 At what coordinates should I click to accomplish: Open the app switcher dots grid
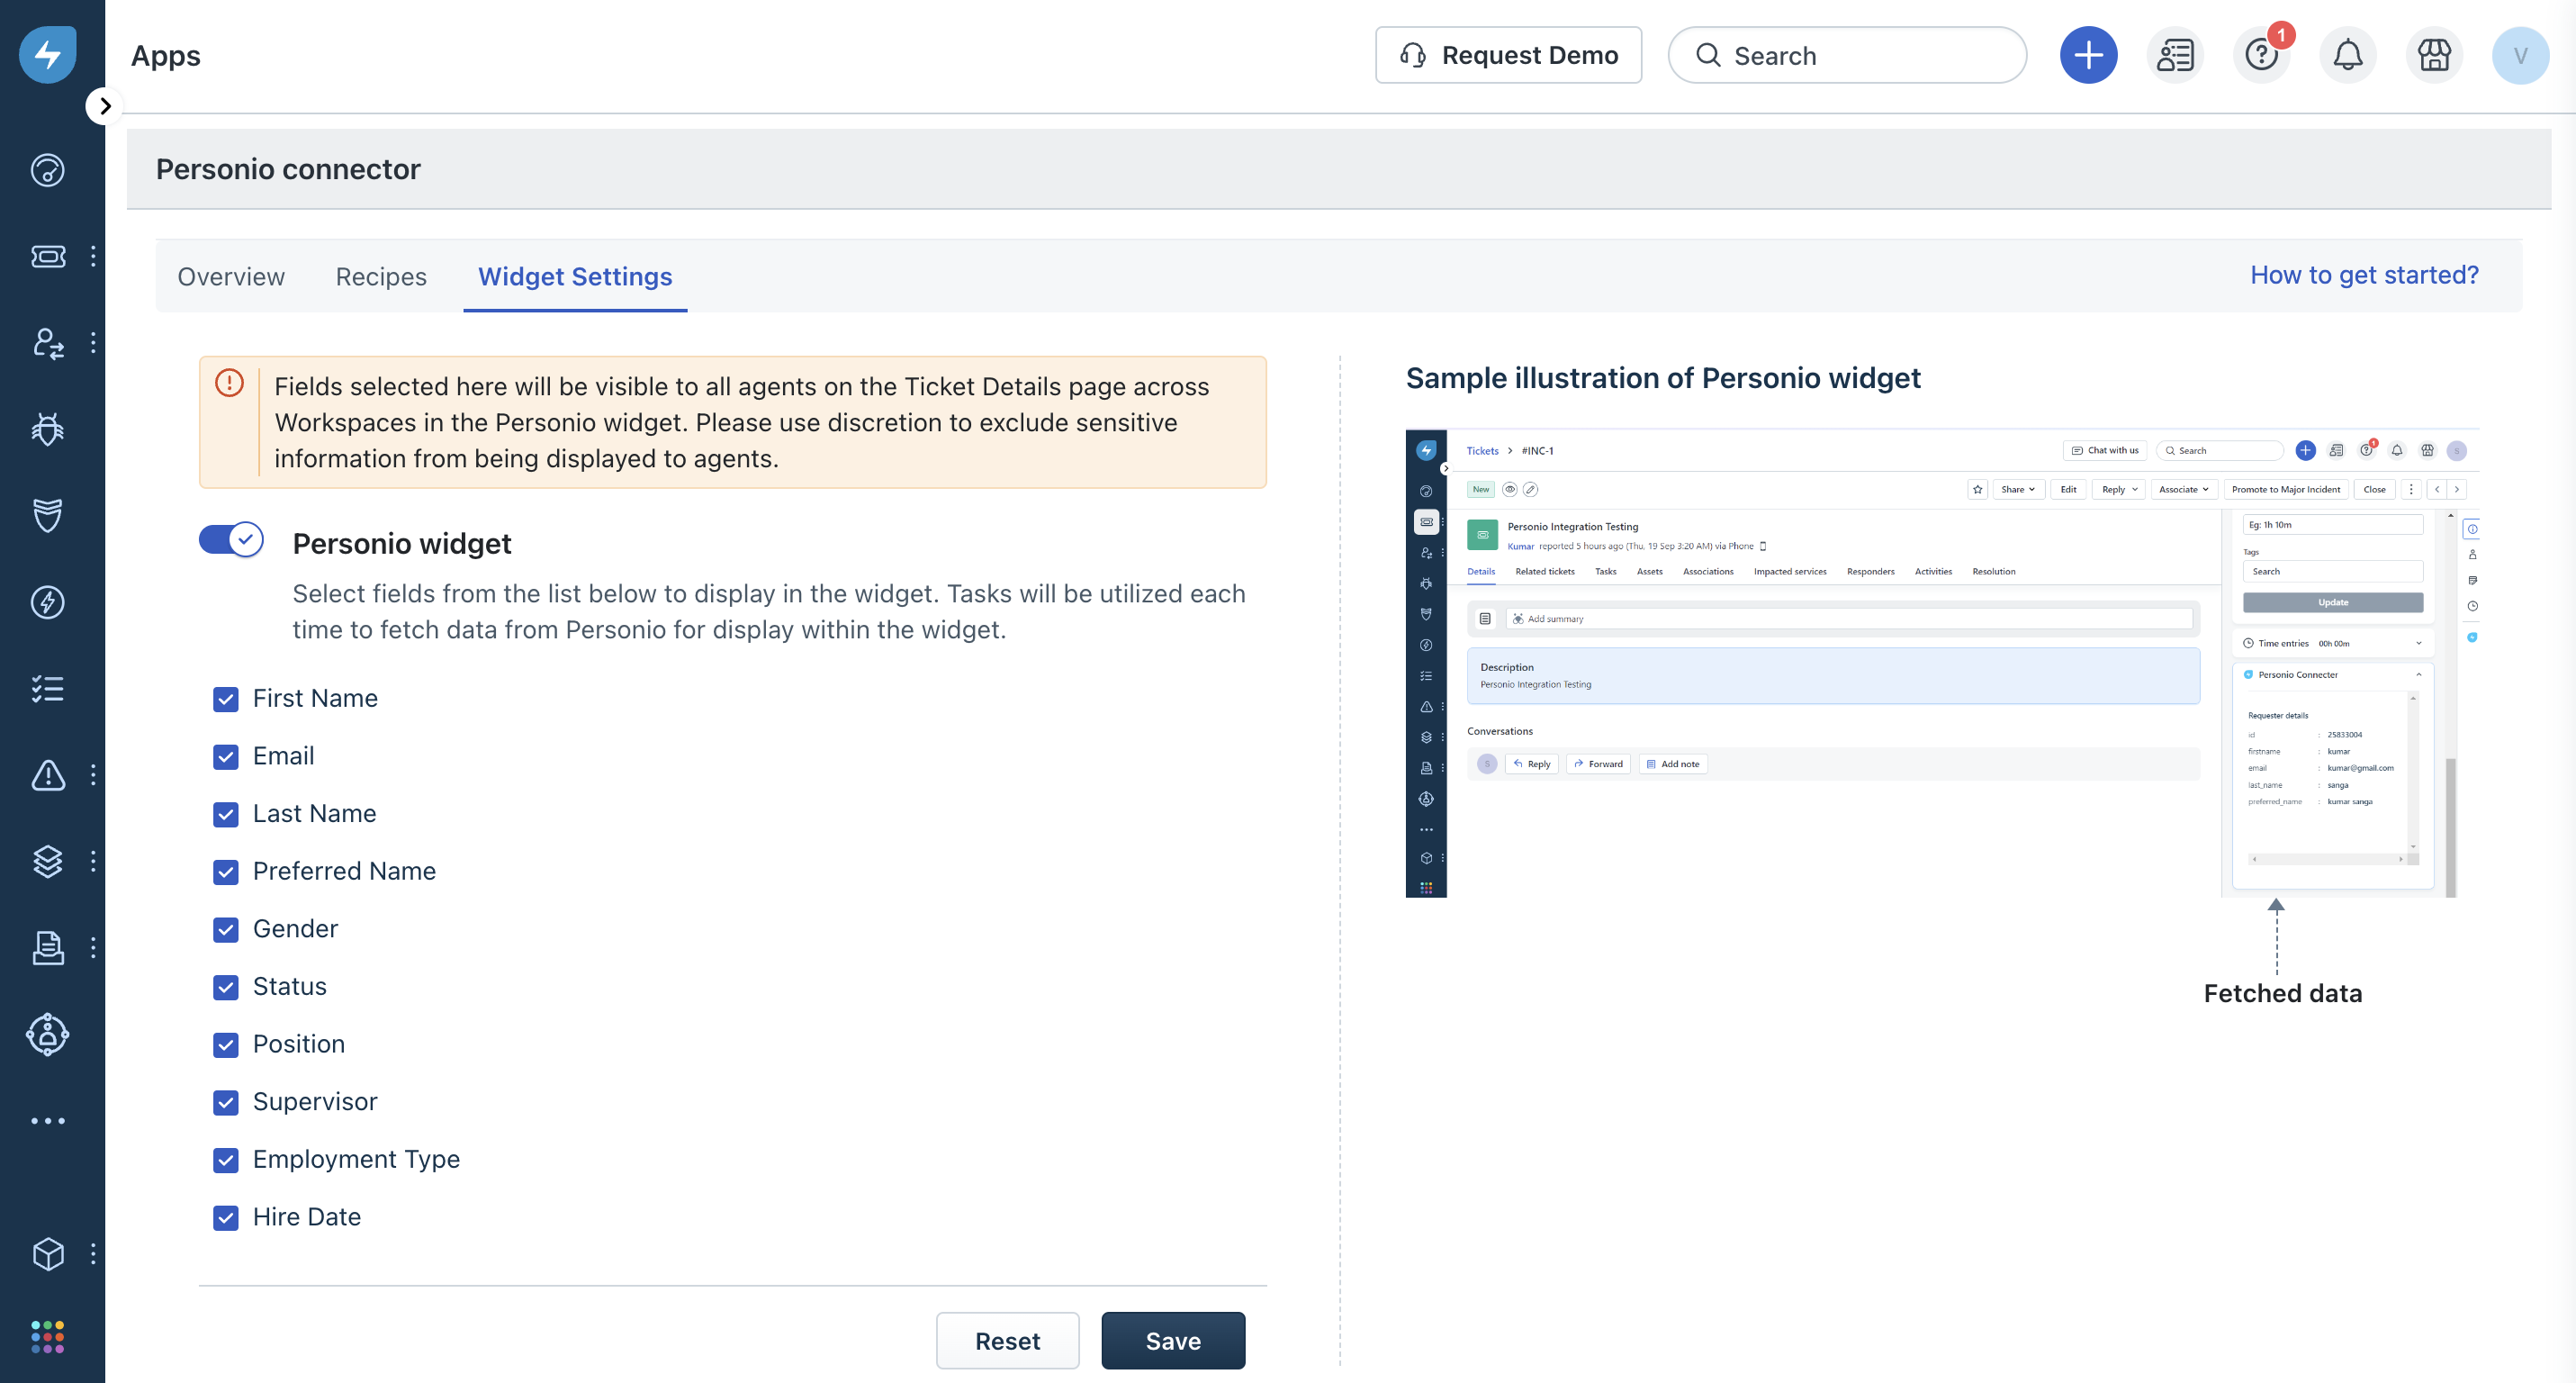click(x=48, y=1337)
